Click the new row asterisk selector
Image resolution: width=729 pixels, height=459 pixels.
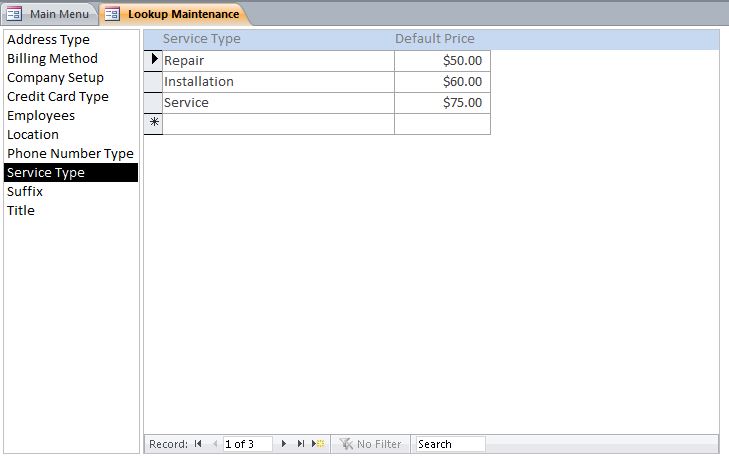click(x=153, y=124)
